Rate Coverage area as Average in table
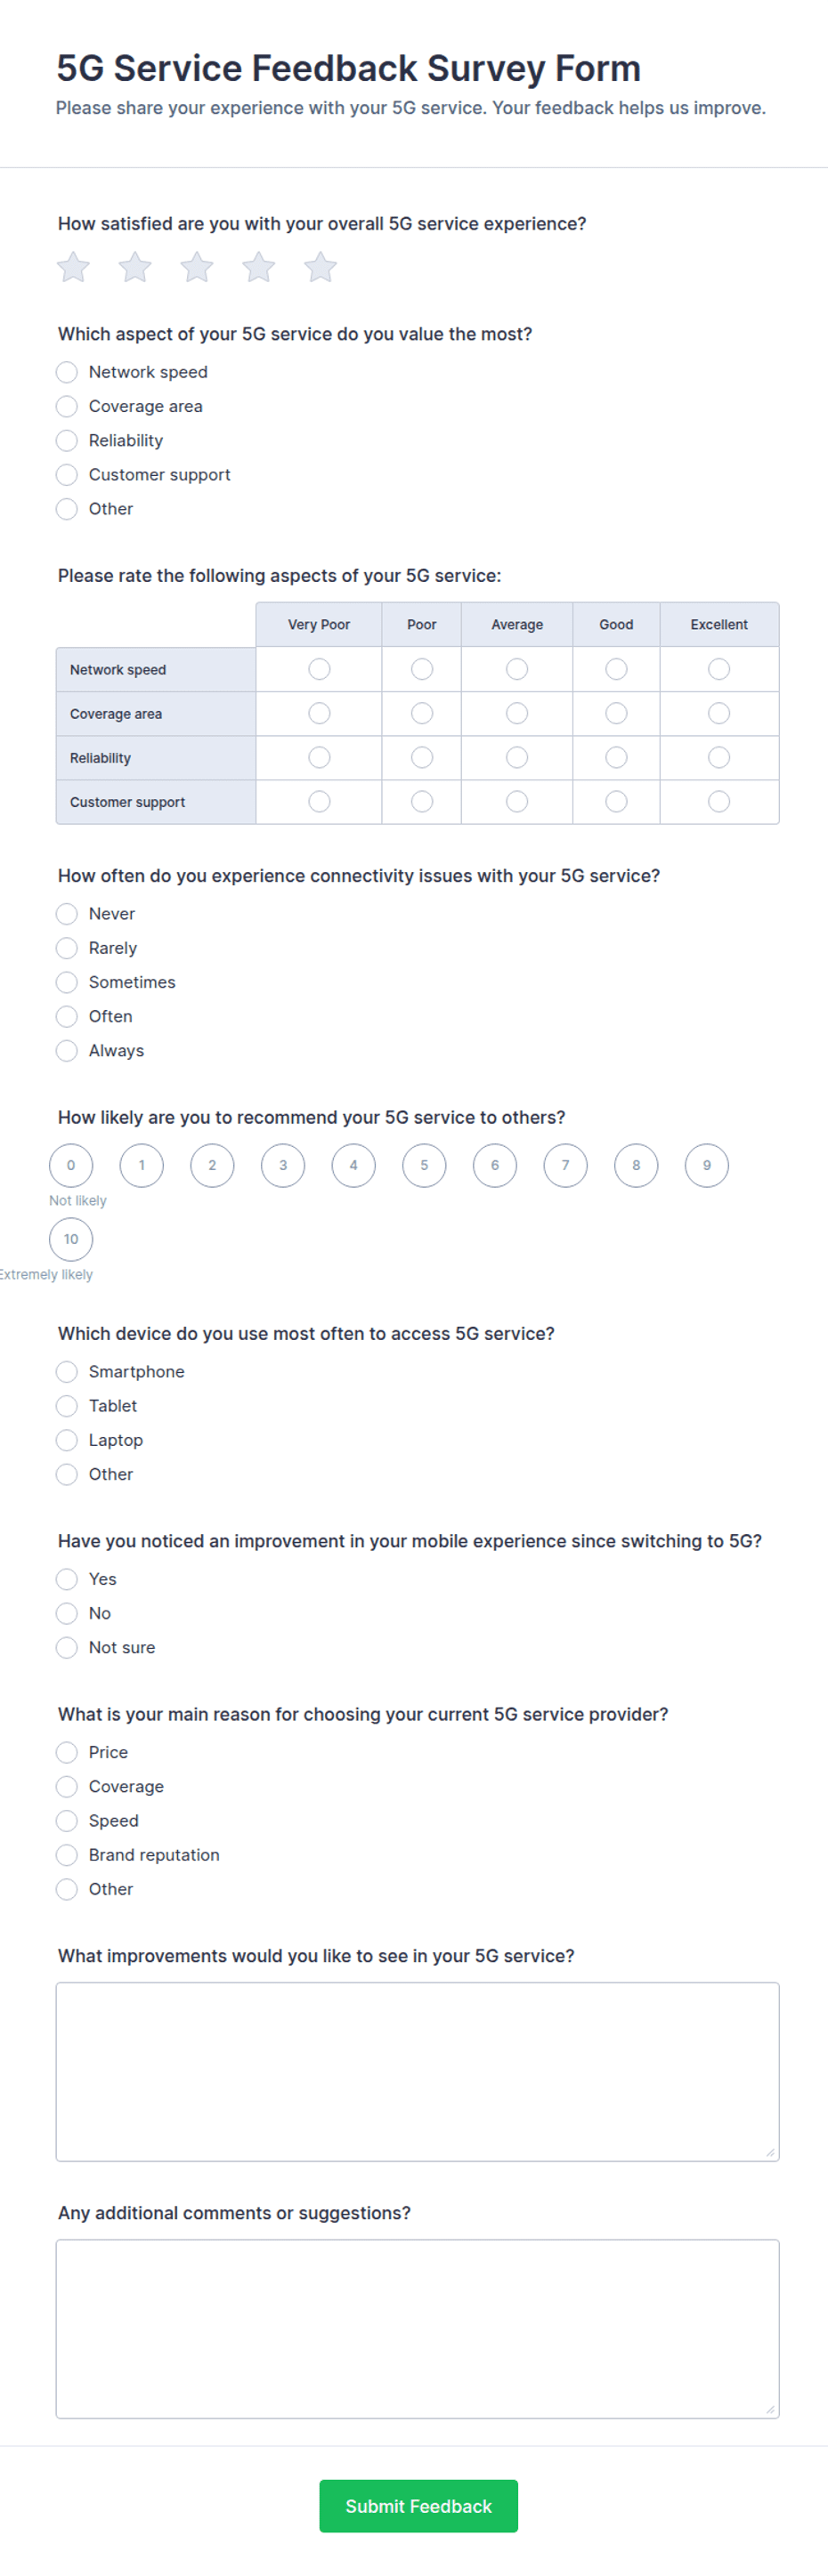 pyautogui.click(x=517, y=713)
